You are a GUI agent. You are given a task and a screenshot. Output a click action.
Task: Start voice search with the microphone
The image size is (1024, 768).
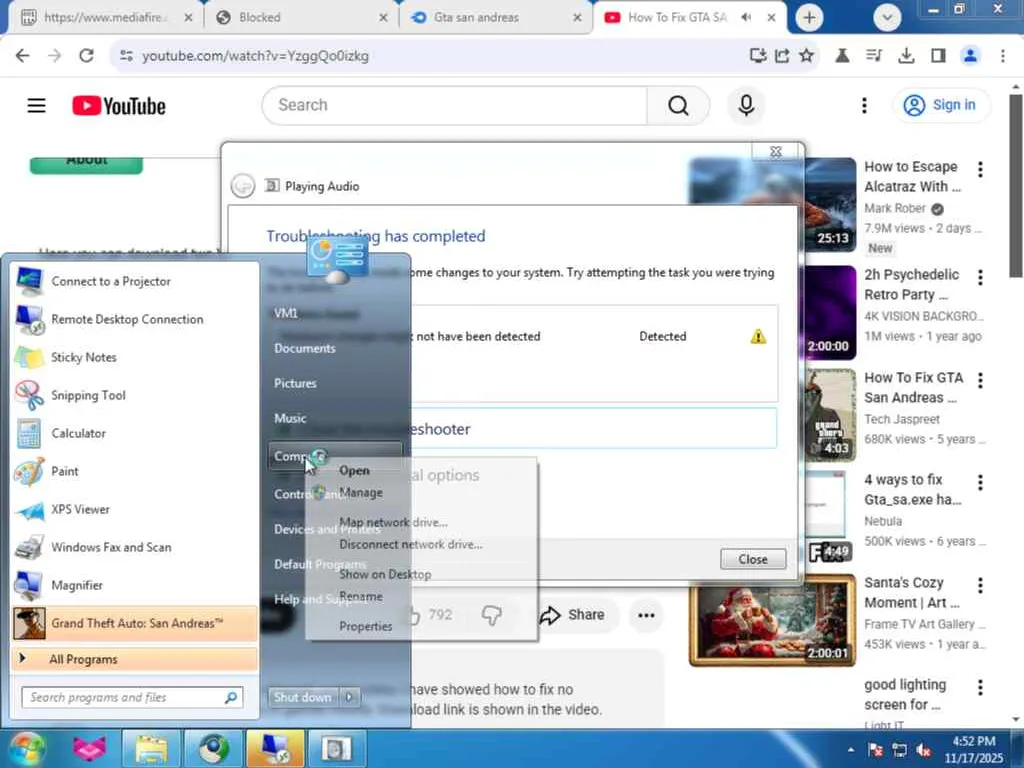pyautogui.click(x=746, y=105)
